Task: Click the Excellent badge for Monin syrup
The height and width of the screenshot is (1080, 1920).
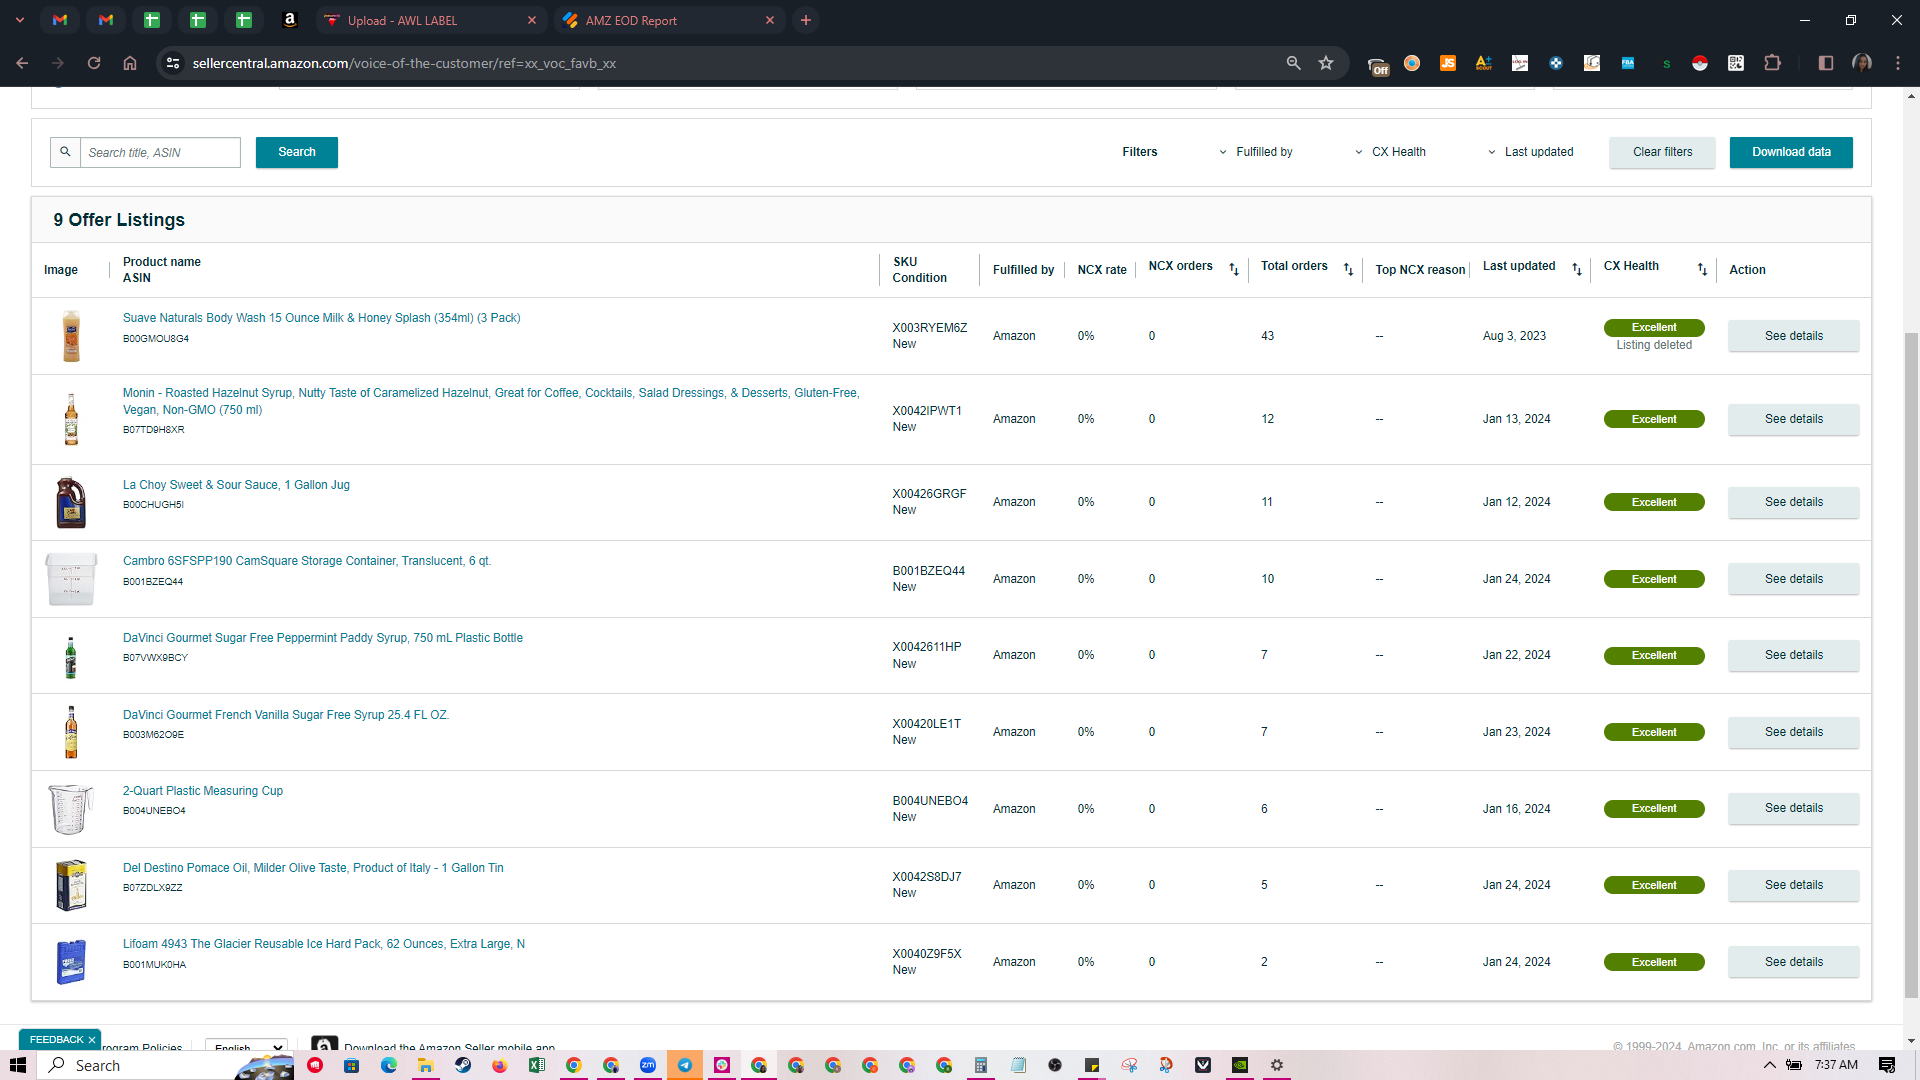Action: pos(1654,419)
